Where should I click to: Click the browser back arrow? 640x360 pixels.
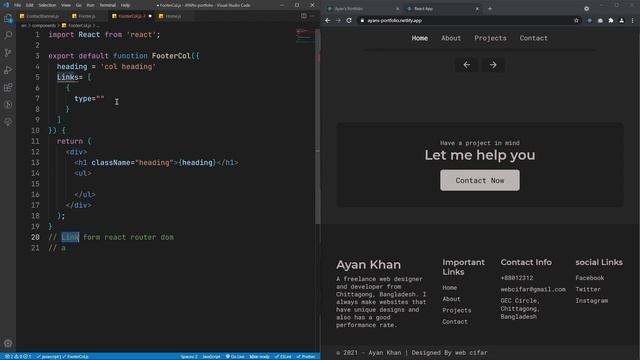(328, 20)
